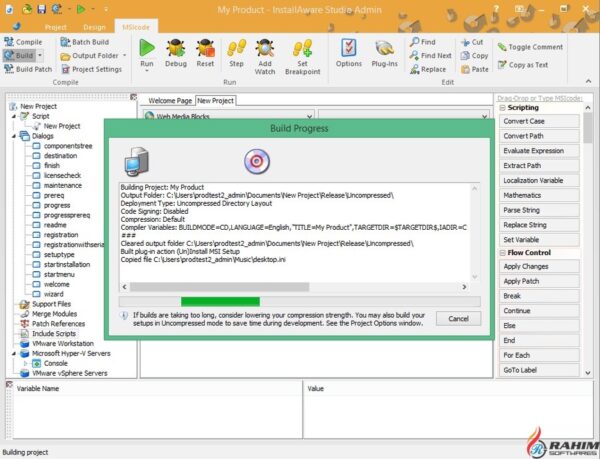Select the New Project document tab

click(215, 101)
